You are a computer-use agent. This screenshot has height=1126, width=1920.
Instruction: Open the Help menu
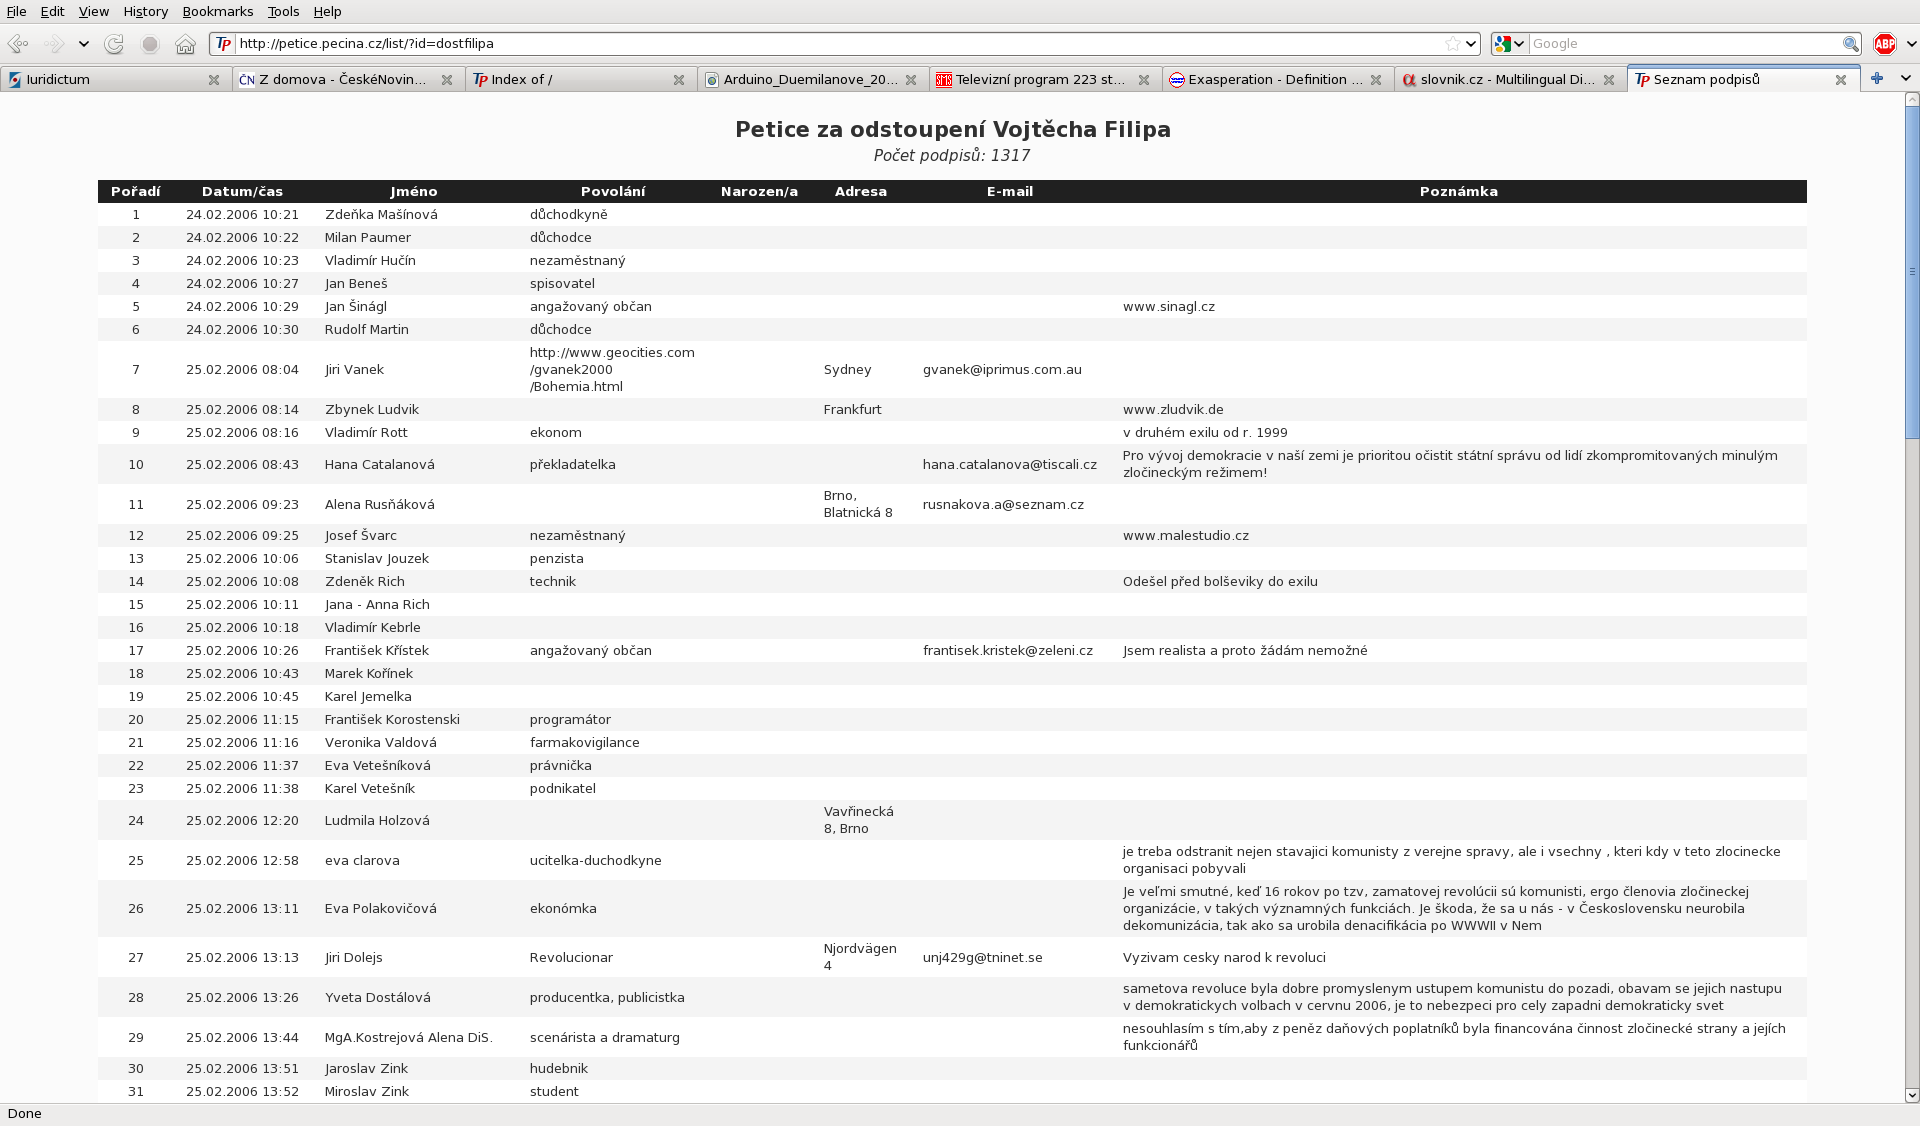(x=327, y=11)
